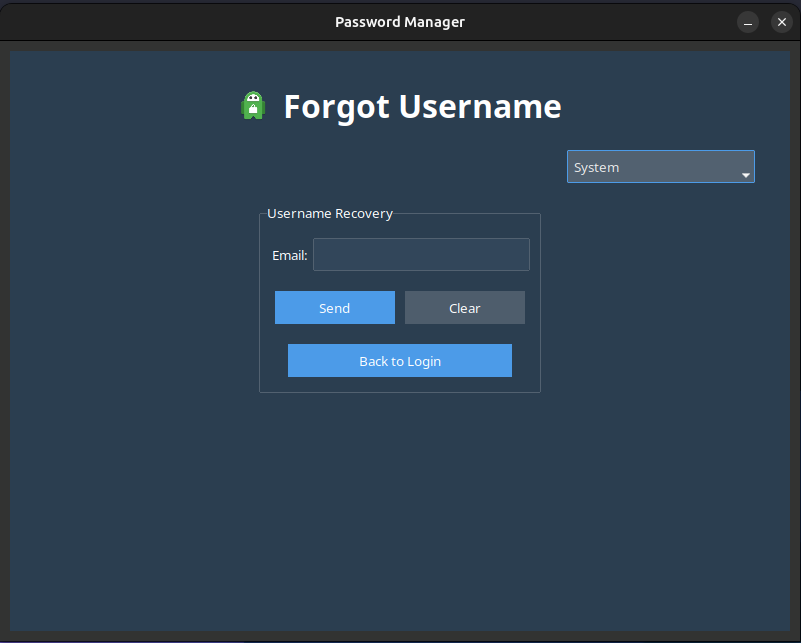
Task: Open the System theme dropdown
Action: click(x=660, y=167)
